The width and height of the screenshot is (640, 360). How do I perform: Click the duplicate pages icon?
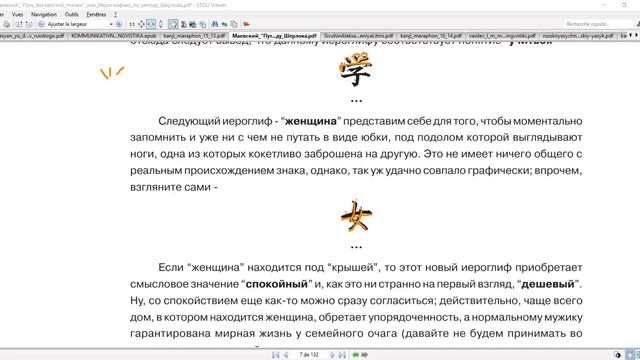pos(234,24)
